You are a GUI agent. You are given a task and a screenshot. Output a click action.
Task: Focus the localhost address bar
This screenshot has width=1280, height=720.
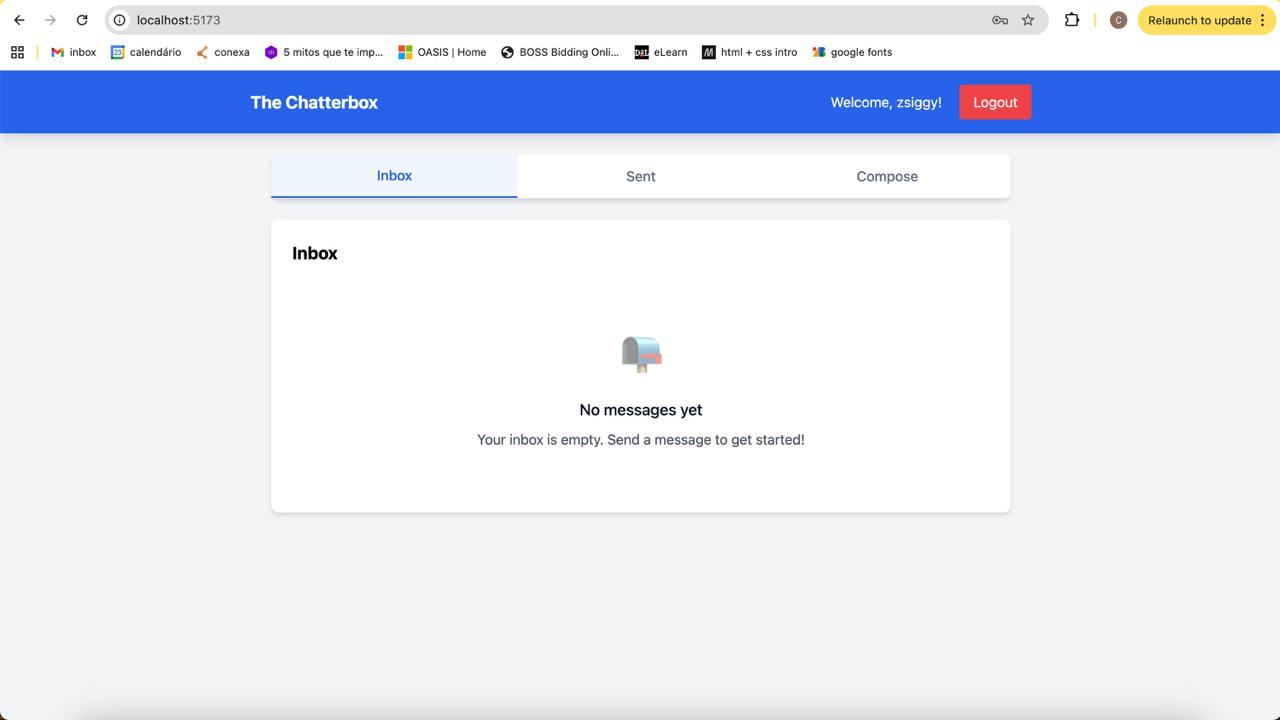(x=560, y=20)
